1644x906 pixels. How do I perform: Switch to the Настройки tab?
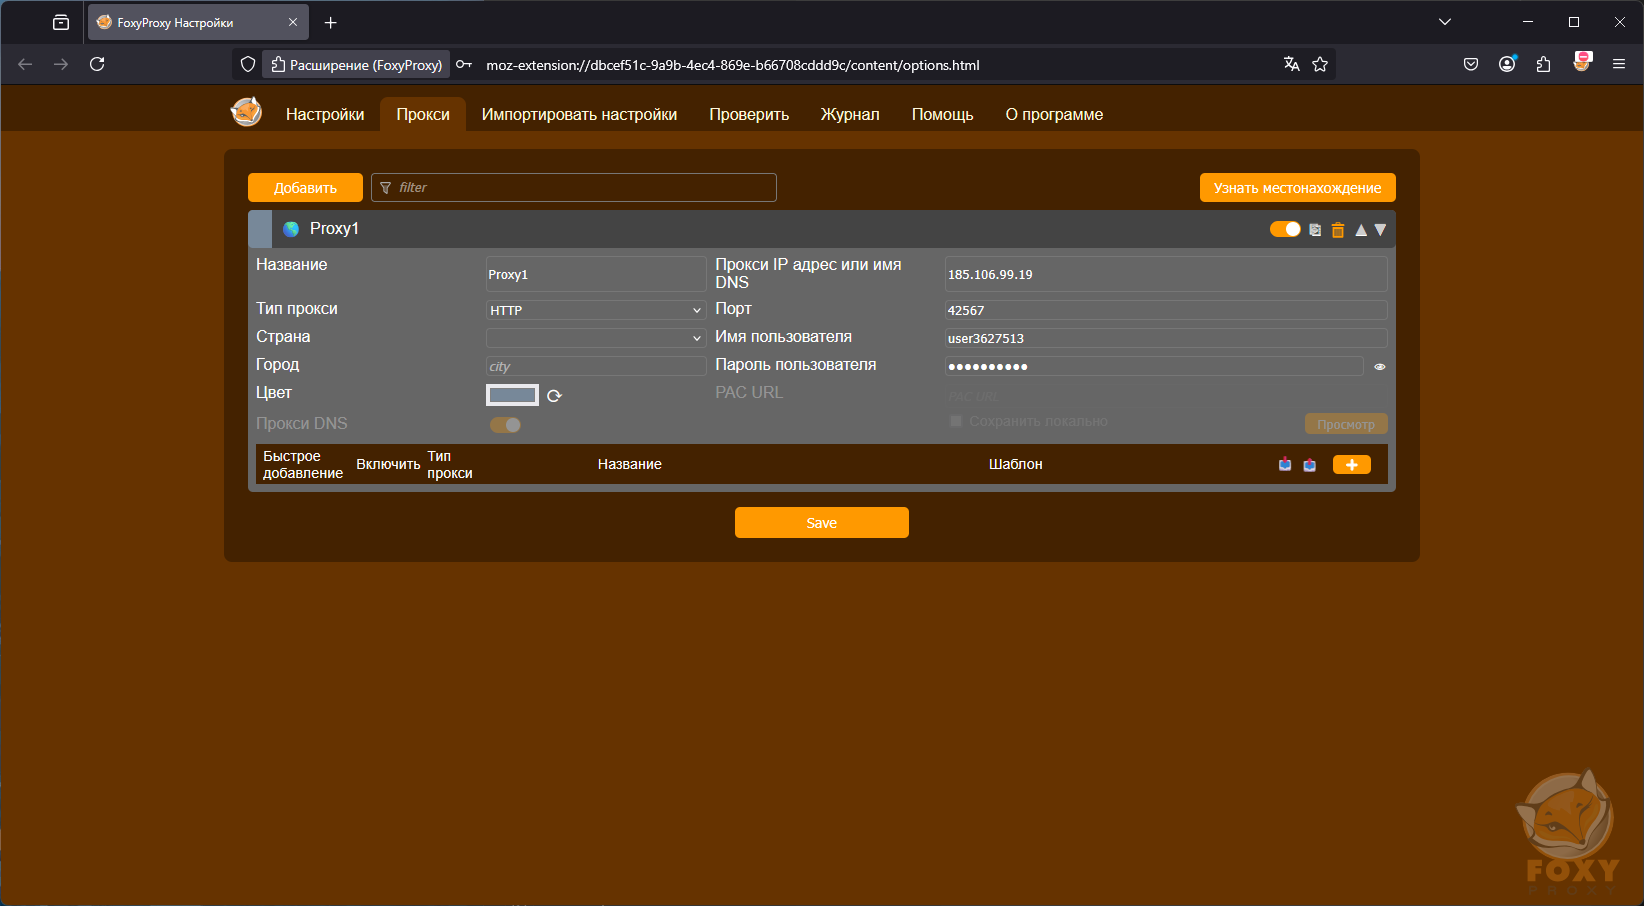coord(325,114)
